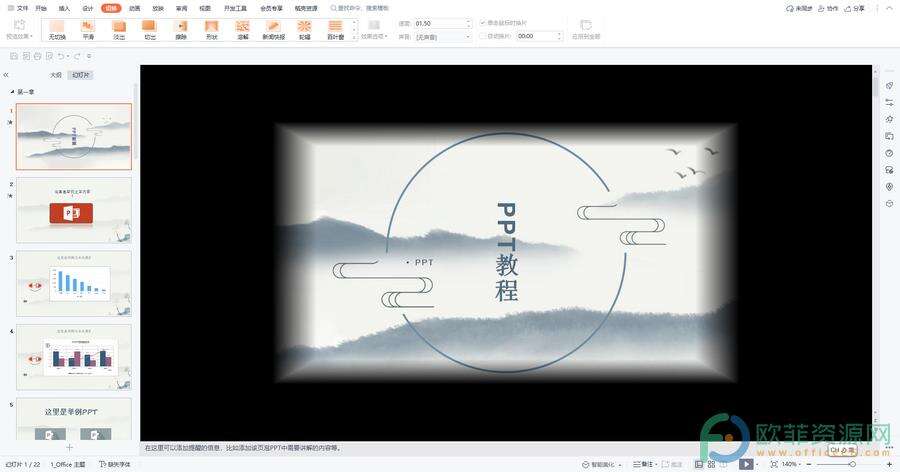
Task: Click the print preview icon in quick toolbar
Action: pyautogui.click(x=49, y=56)
